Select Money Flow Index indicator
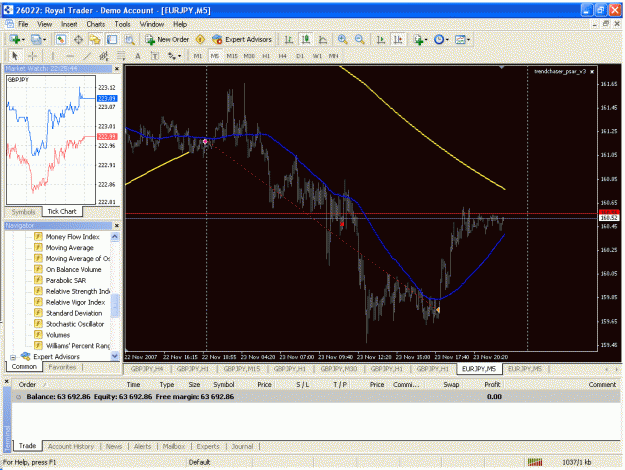The width and height of the screenshot is (625, 470). pos(73,237)
